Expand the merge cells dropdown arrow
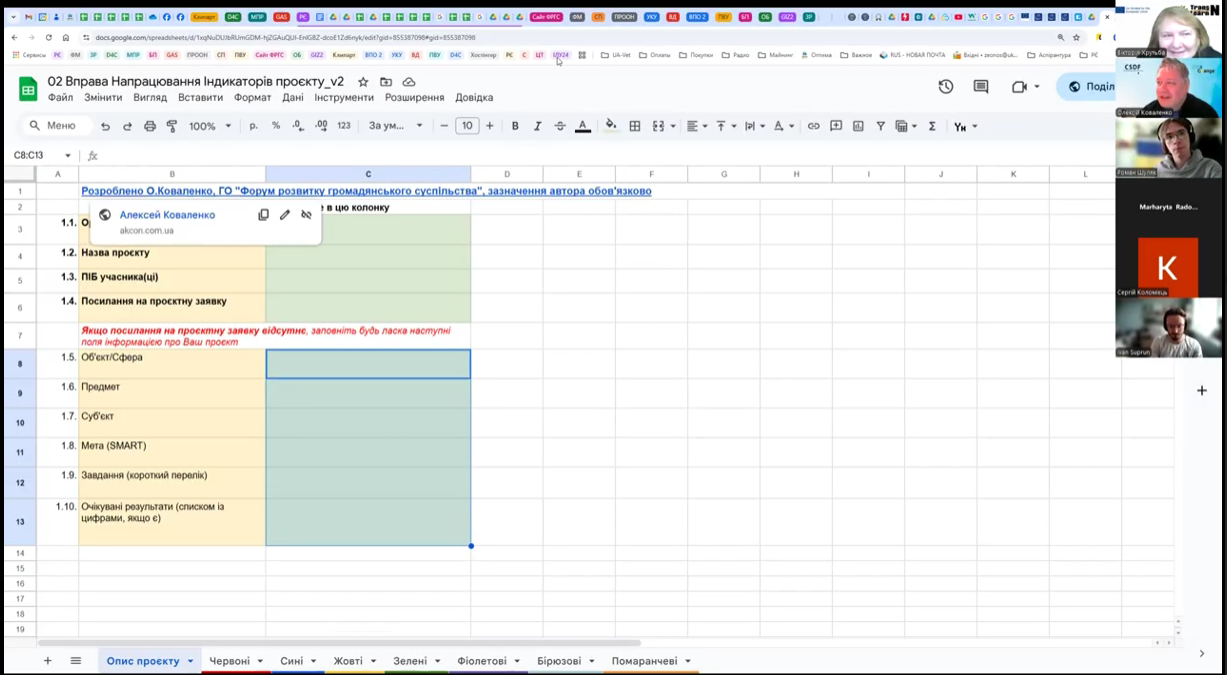This screenshot has height=675, width=1227. pos(674,127)
